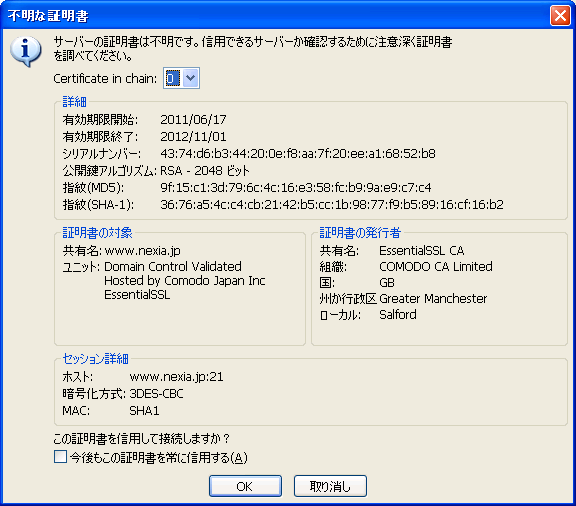This screenshot has height=506, width=576.
Task: Click the blue information bubble icon
Action: [x=25, y=51]
